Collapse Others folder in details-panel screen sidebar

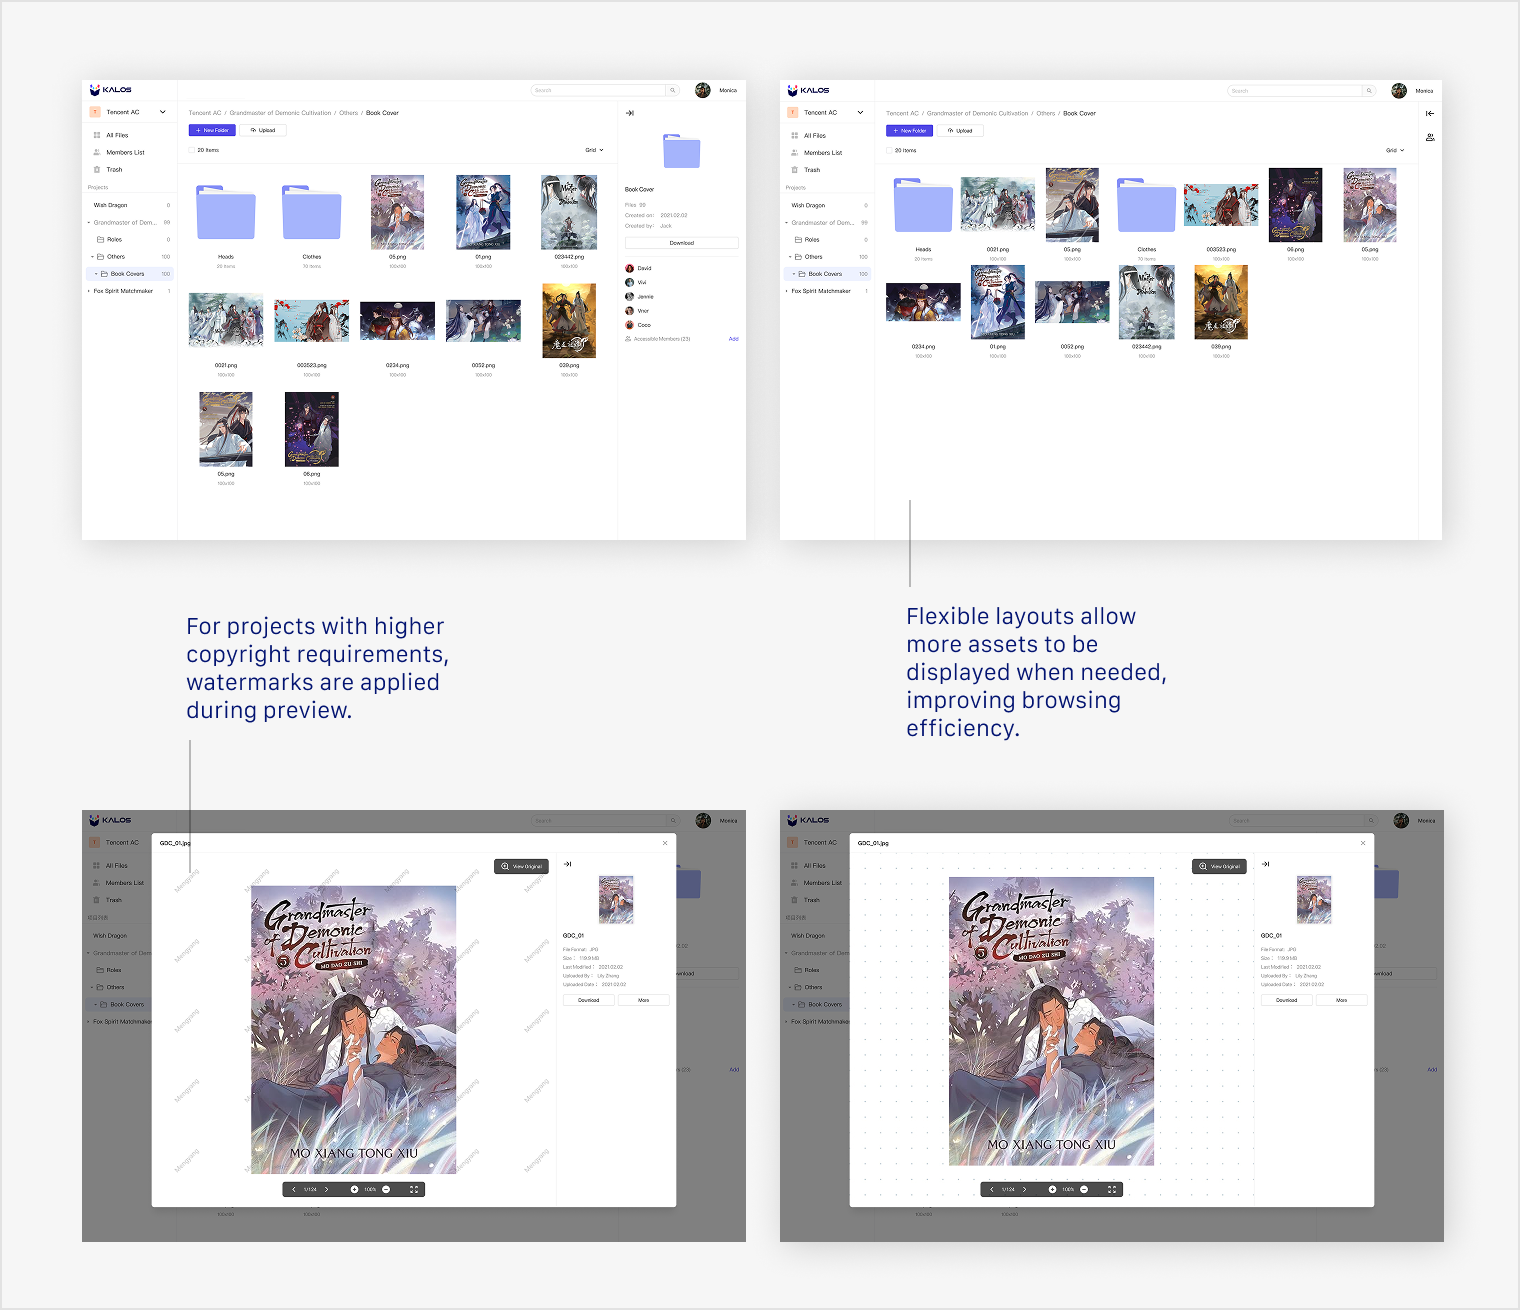(92, 257)
